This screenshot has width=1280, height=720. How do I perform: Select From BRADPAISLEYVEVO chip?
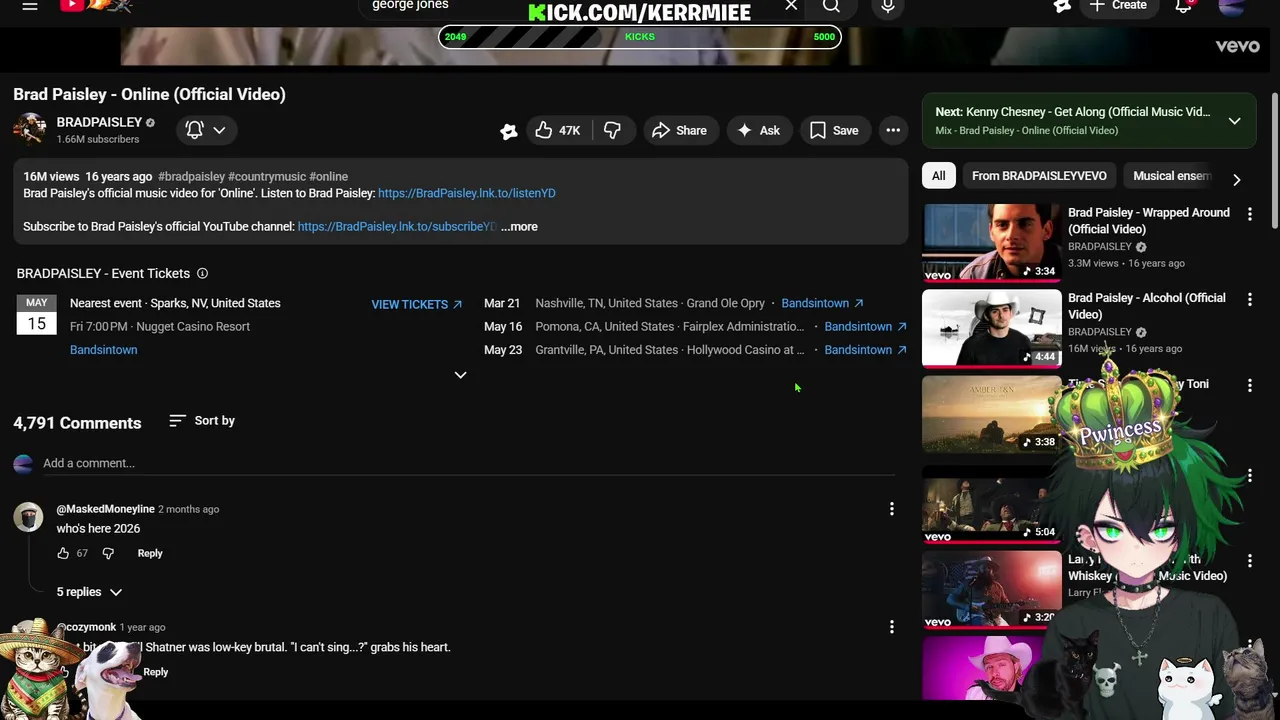pos(1039,176)
